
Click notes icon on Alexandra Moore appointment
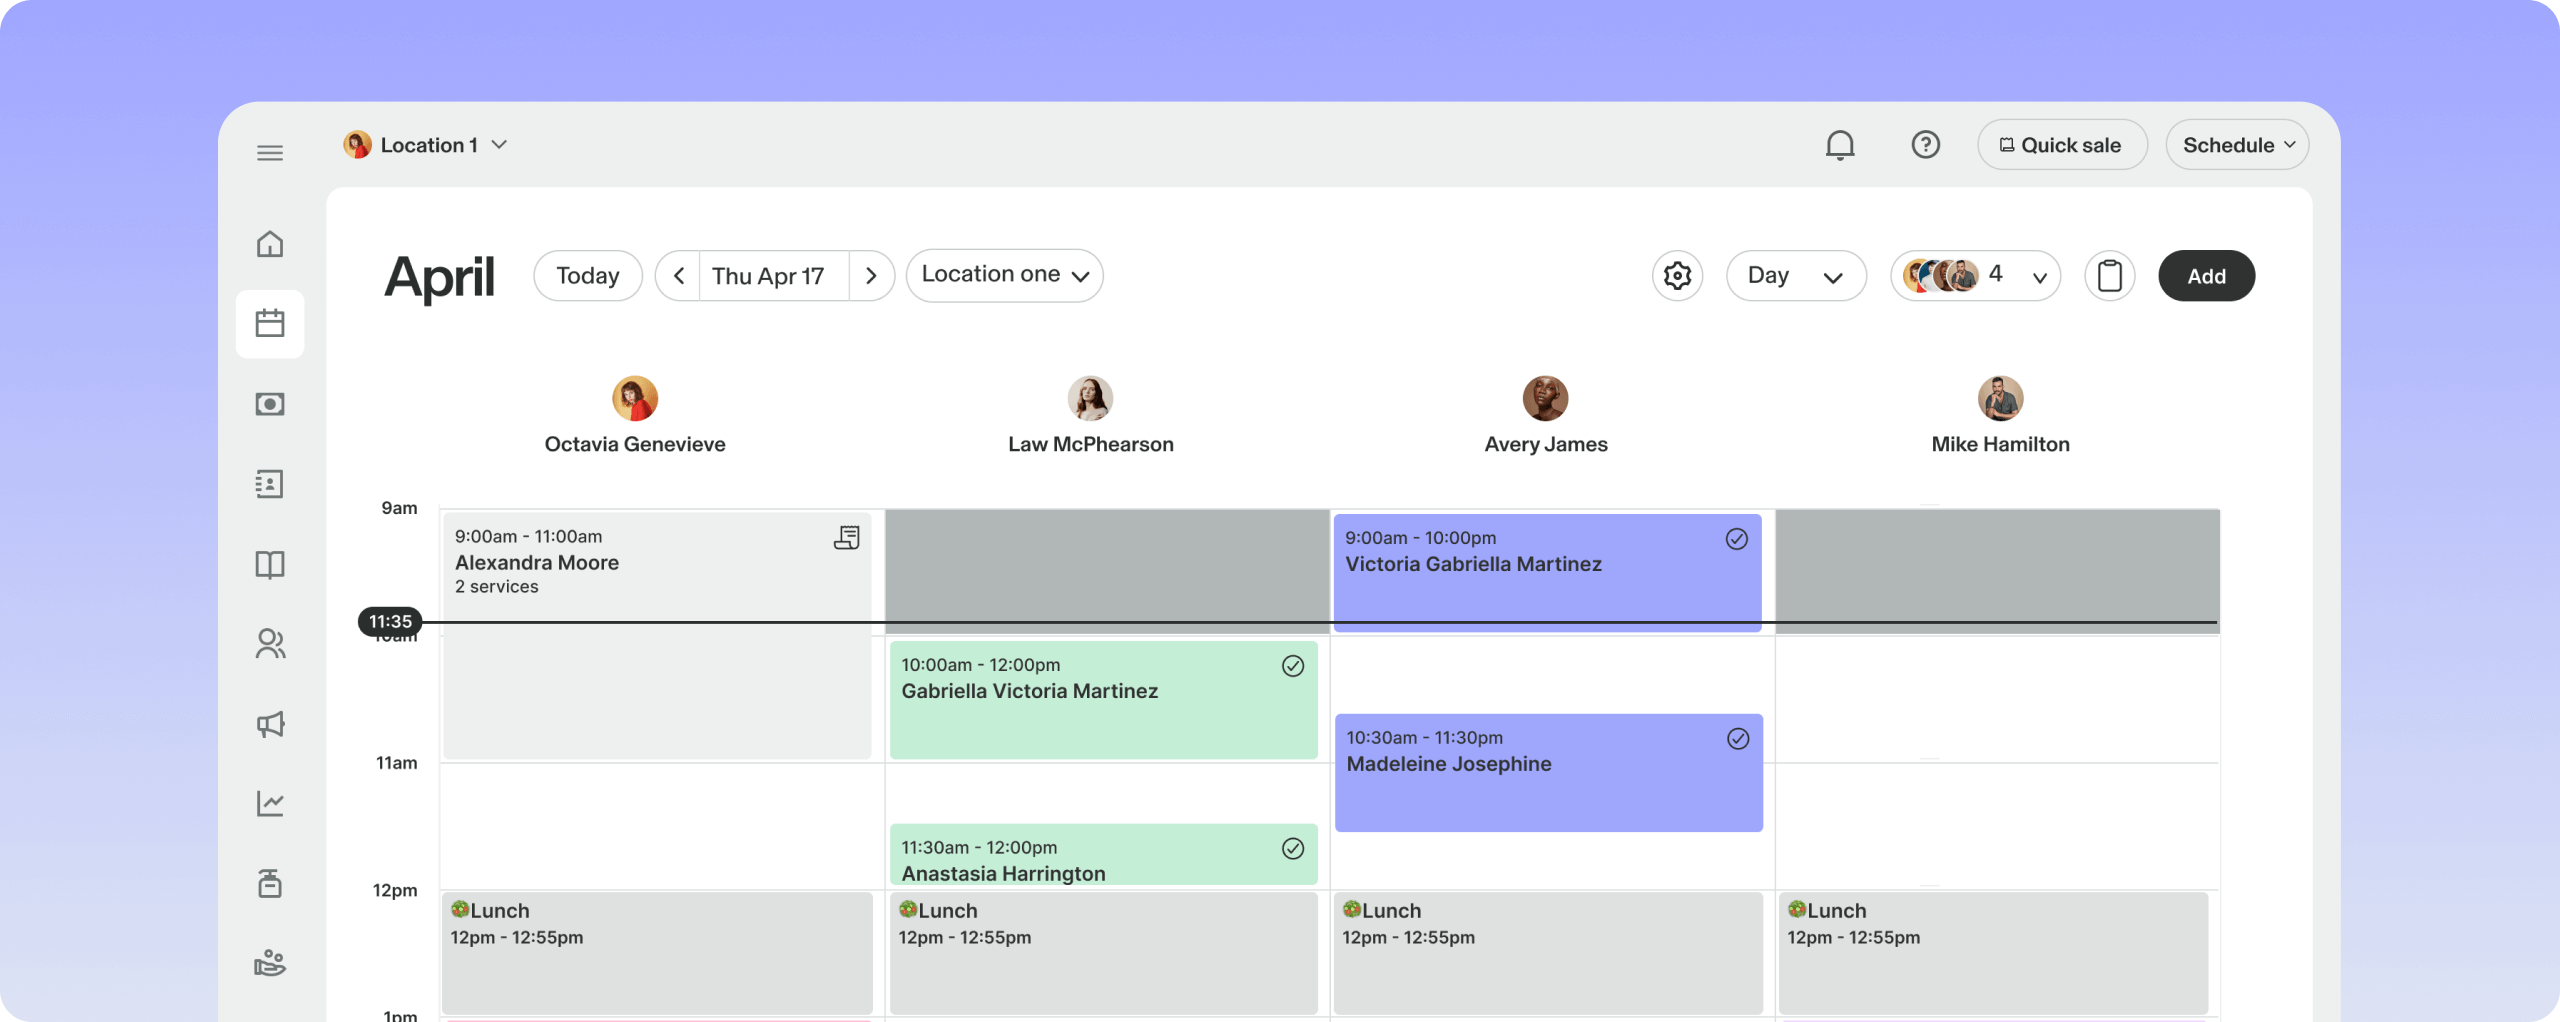pyautogui.click(x=846, y=538)
